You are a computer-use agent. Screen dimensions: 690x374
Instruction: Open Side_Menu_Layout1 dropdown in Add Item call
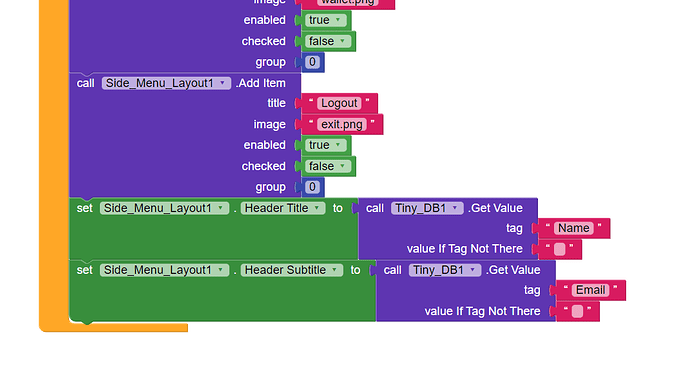click(166, 83)
